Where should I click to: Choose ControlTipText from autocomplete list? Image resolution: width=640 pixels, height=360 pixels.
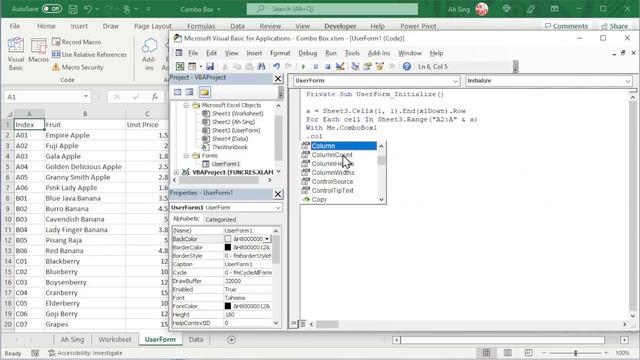333,191
